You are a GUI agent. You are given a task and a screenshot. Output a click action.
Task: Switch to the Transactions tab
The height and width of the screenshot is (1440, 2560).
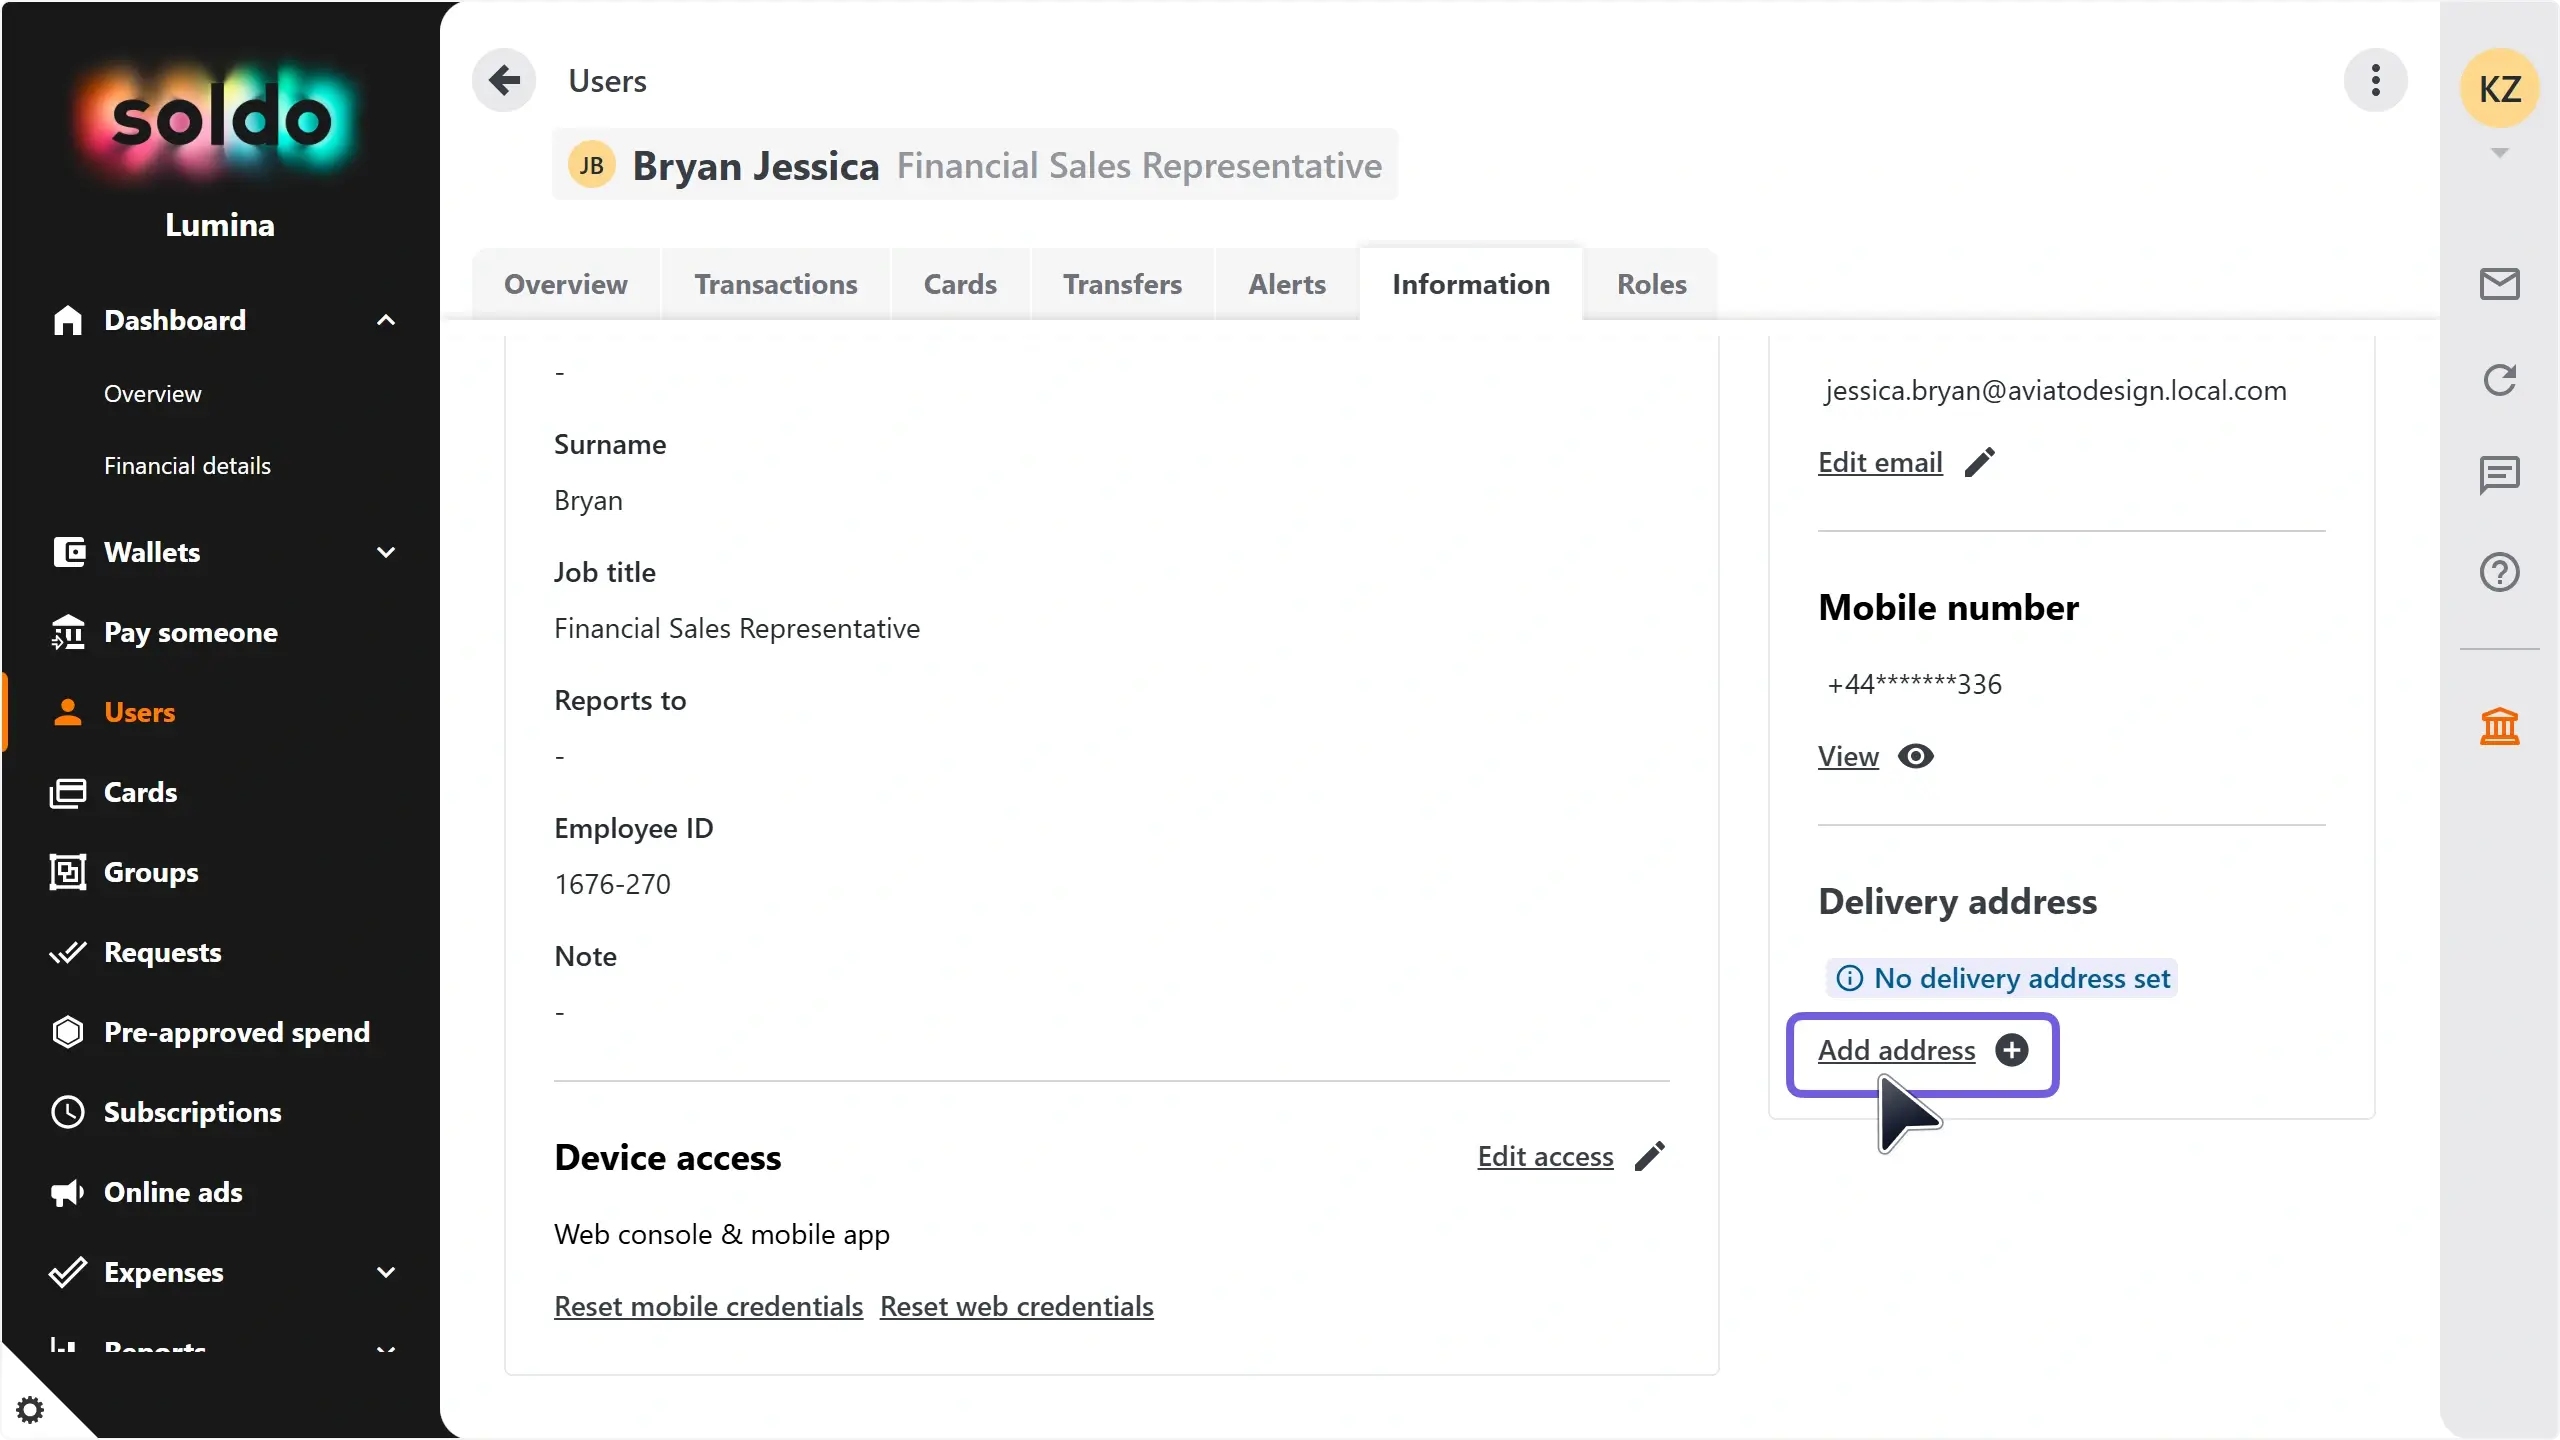point(775,284)
